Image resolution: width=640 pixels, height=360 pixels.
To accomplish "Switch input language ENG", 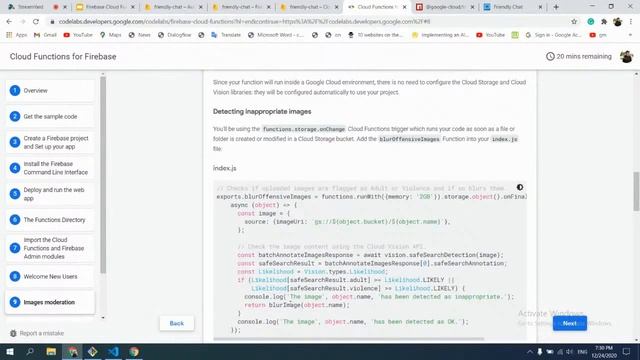I will (x=582, y=352).
